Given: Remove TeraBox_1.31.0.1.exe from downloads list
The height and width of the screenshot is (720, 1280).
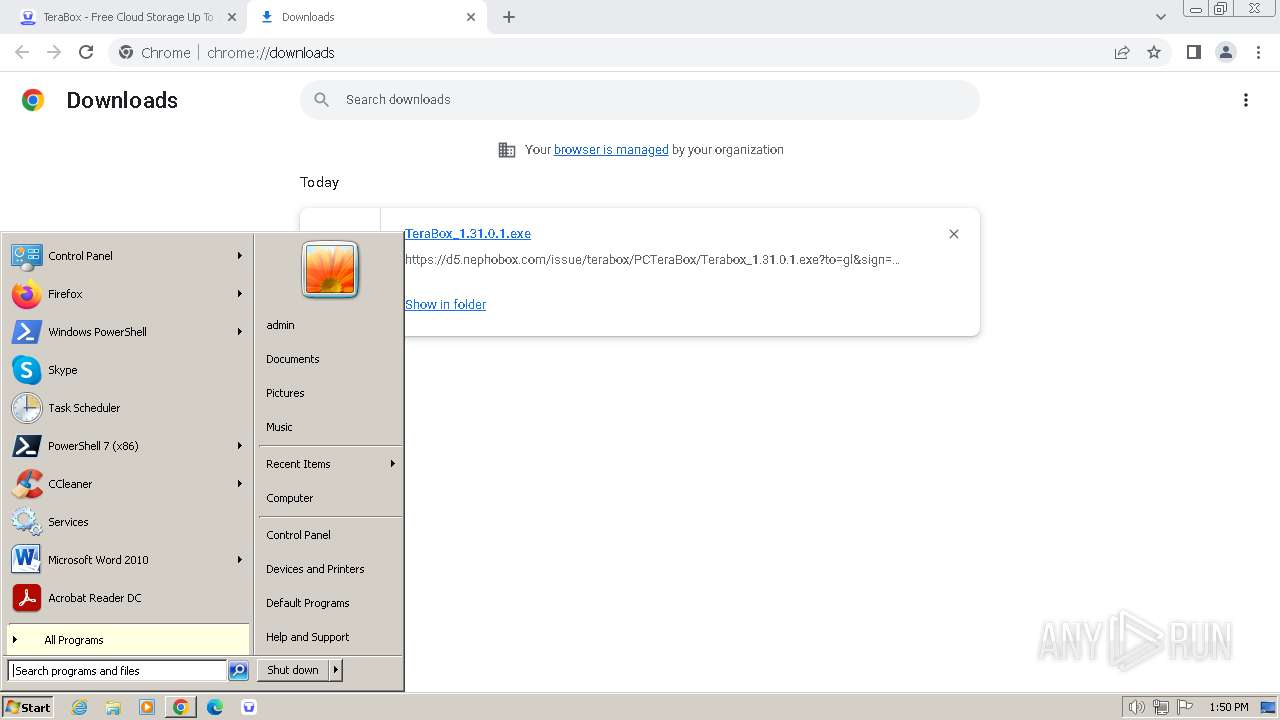Looking at the screenshot, I should point(954,234).
